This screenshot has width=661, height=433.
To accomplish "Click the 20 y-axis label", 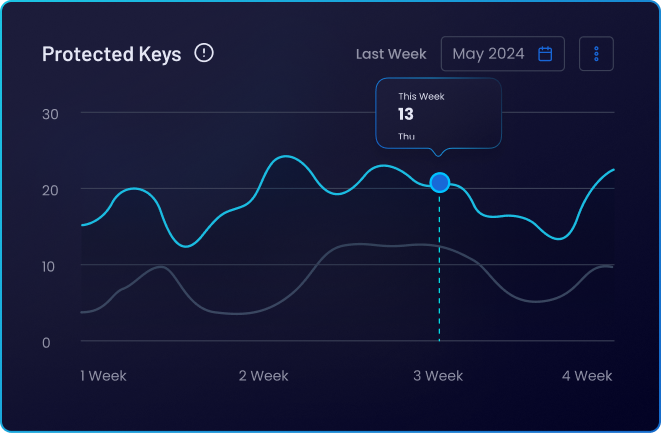I will point(50,189).
